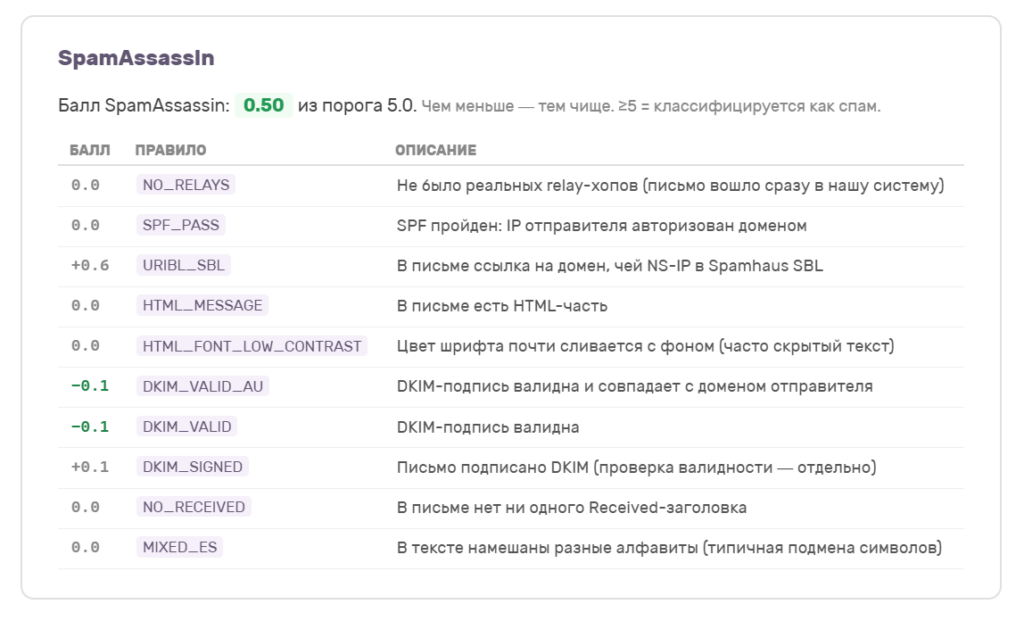Select the 0.50 score badge
Screen dimensions: 1024x621
tap(263, 105)
